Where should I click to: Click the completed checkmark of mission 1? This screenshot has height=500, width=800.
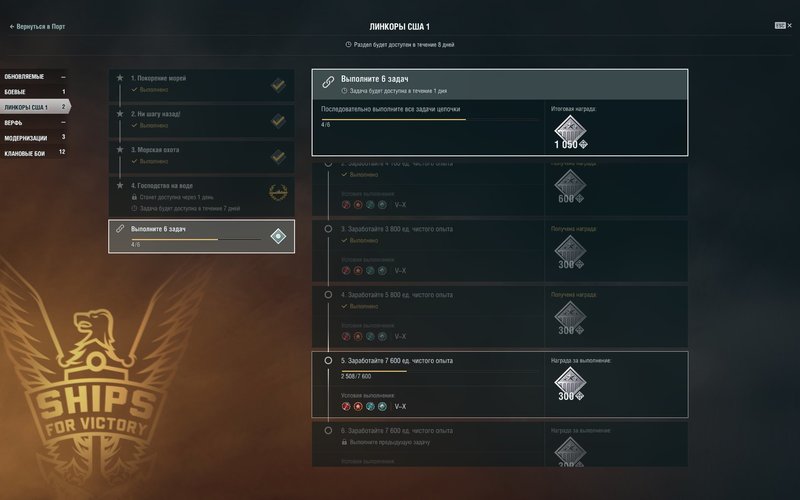pyautogui.click(x=278, y=85)
